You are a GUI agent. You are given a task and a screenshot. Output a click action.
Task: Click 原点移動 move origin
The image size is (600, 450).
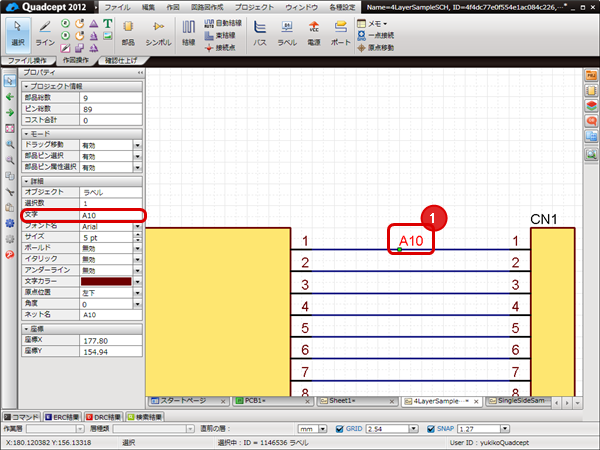click(x=375, y=48)
